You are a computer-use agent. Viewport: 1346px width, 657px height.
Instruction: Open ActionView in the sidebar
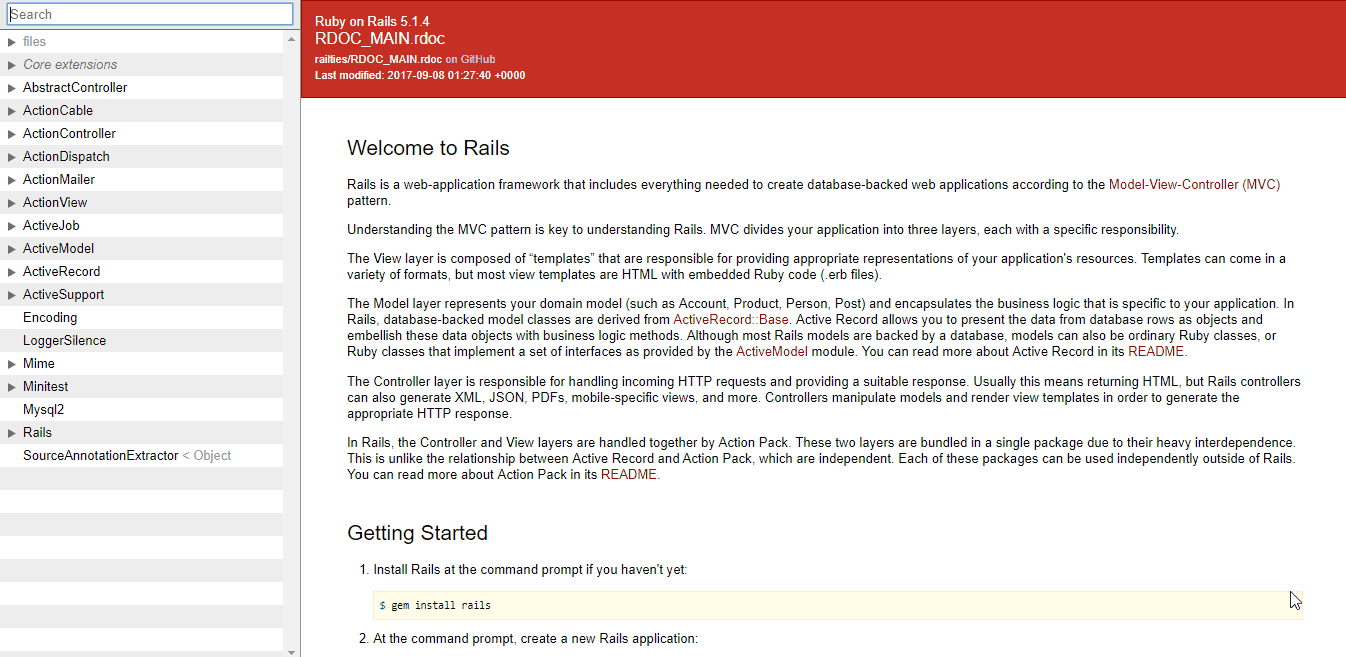coord(55,203)
